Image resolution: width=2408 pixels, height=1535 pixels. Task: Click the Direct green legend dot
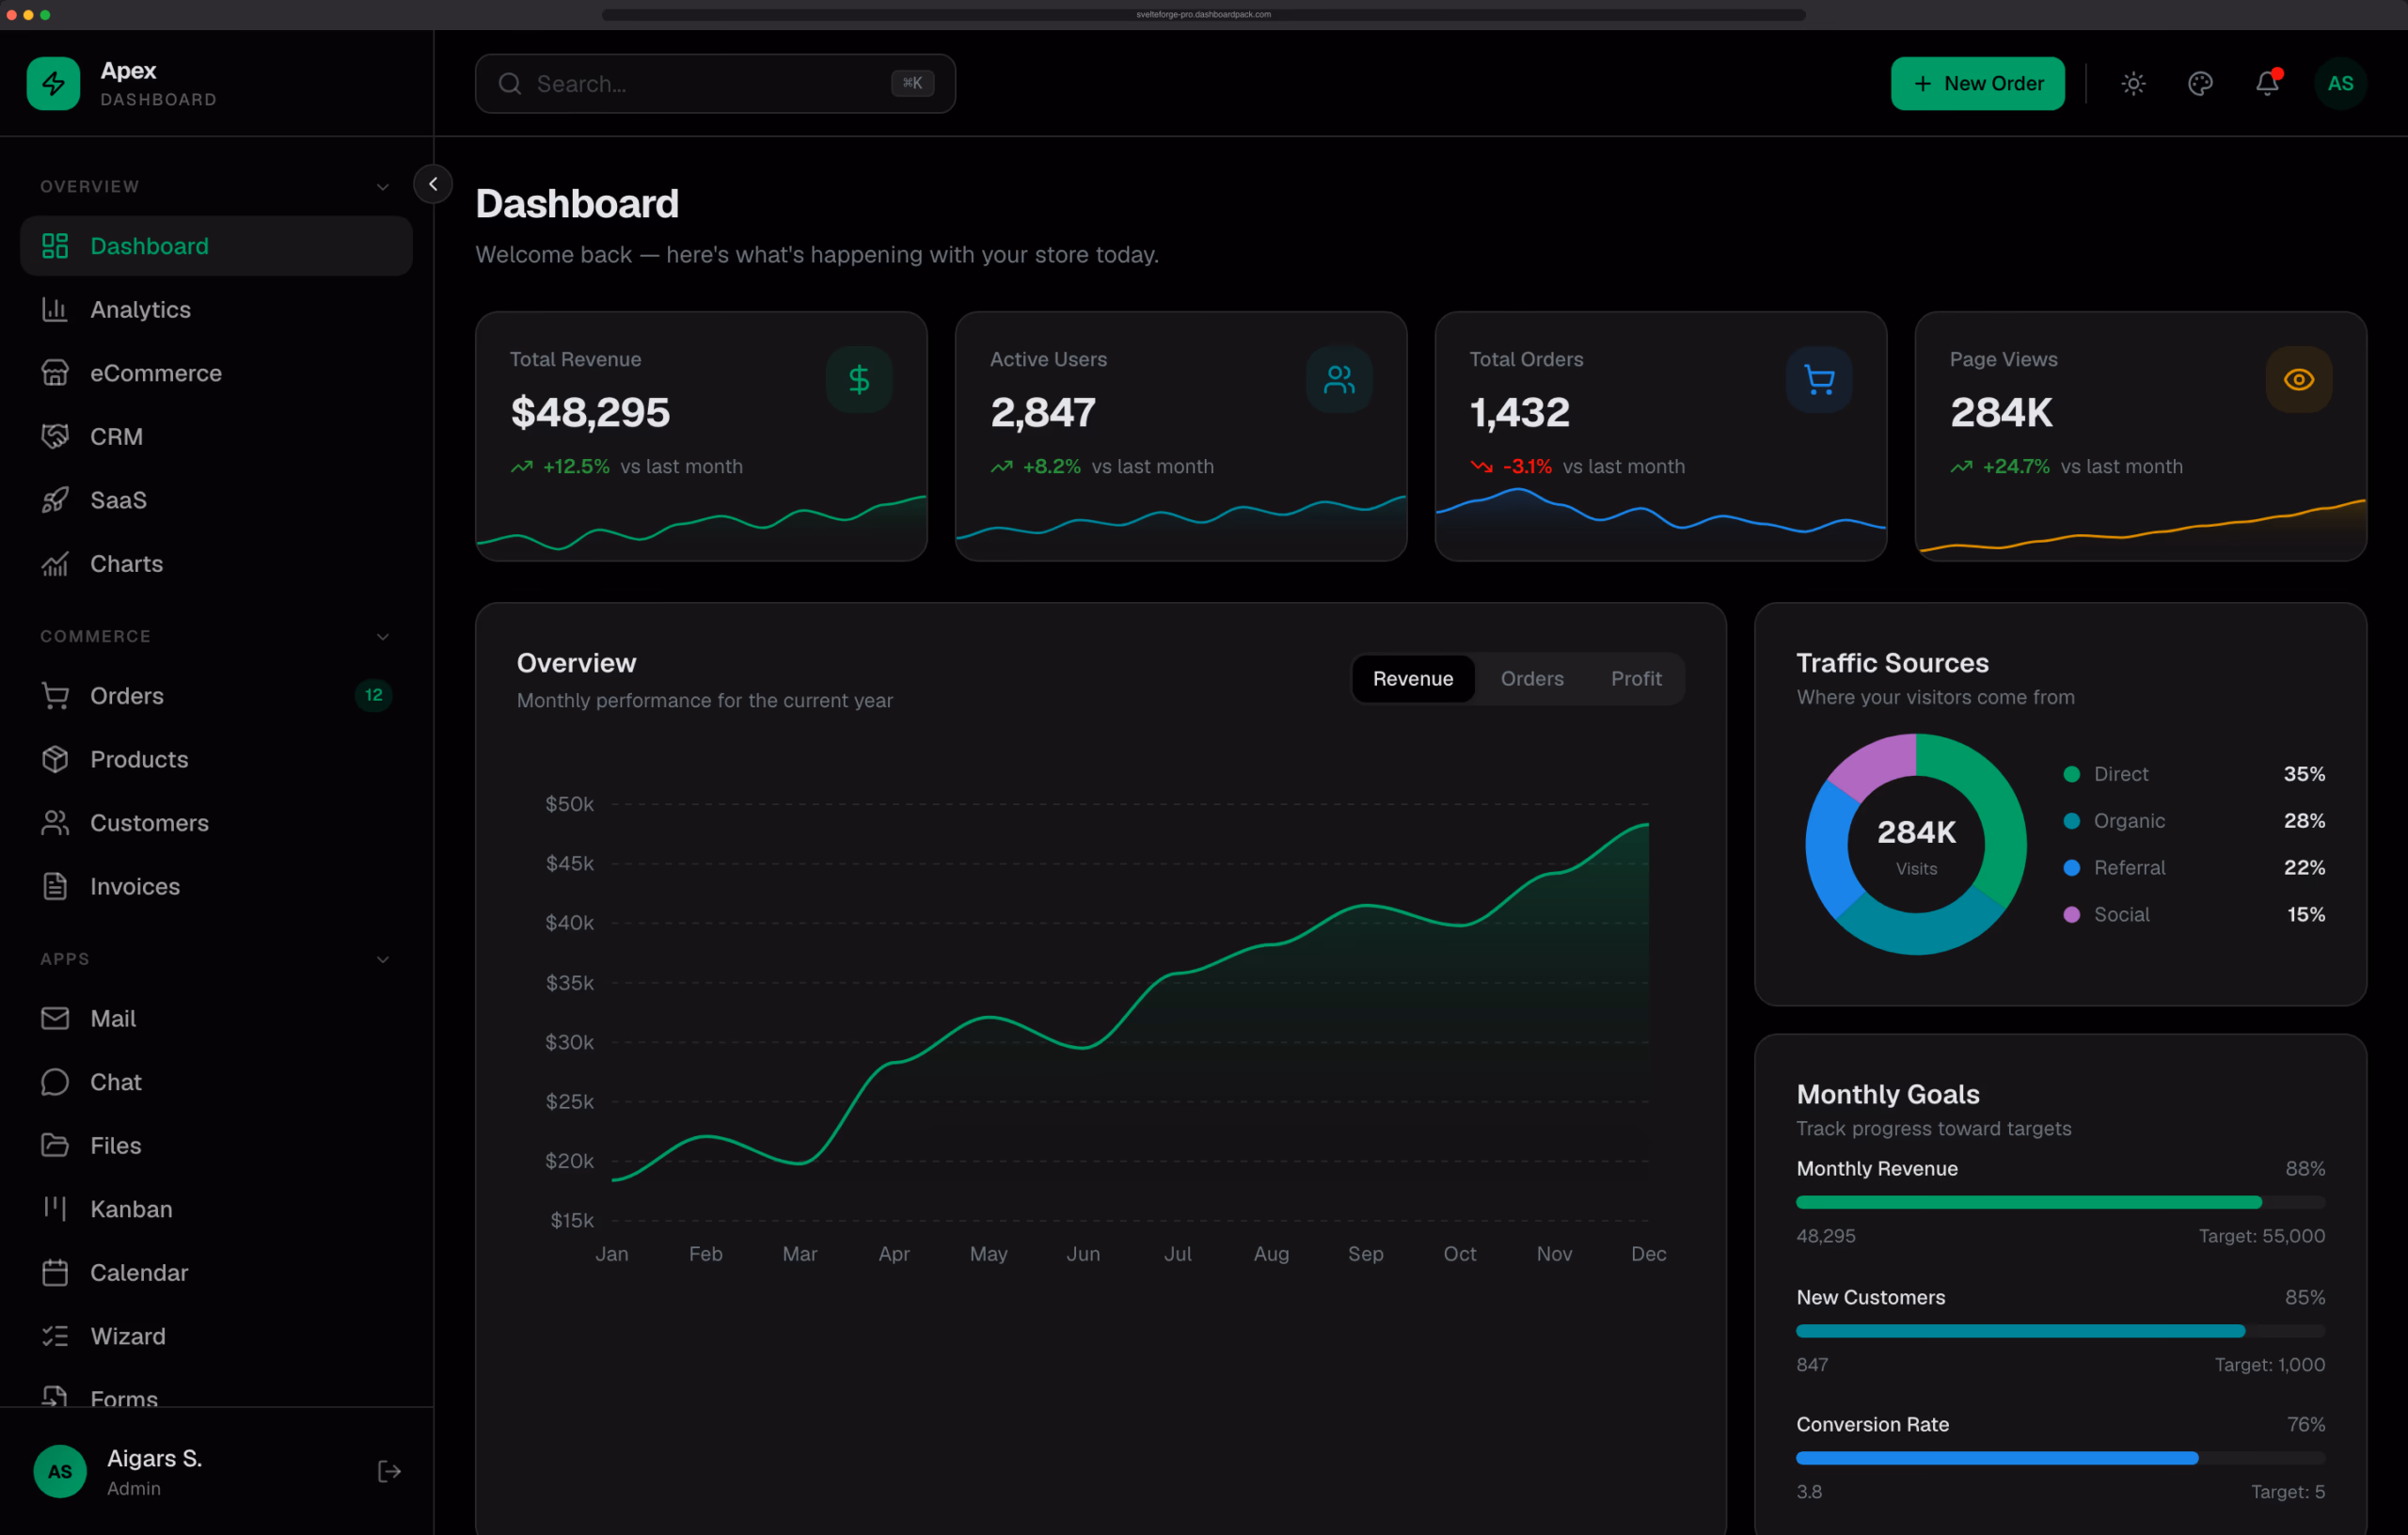(2072, 775)
